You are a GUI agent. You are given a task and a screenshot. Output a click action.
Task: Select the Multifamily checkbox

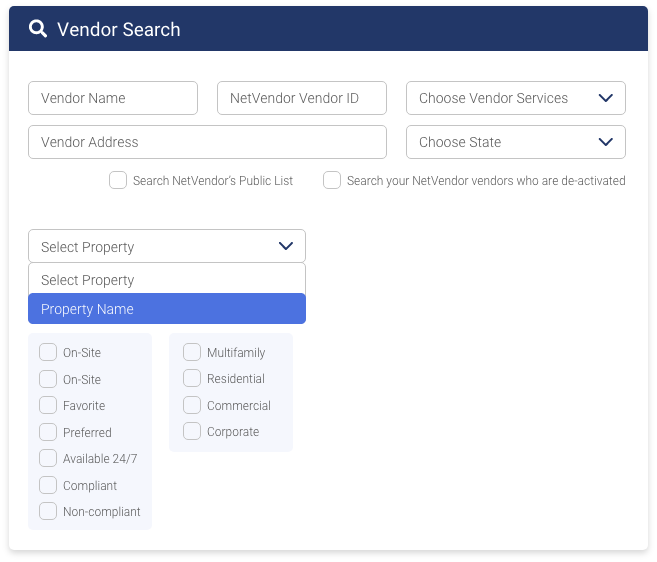192,352
